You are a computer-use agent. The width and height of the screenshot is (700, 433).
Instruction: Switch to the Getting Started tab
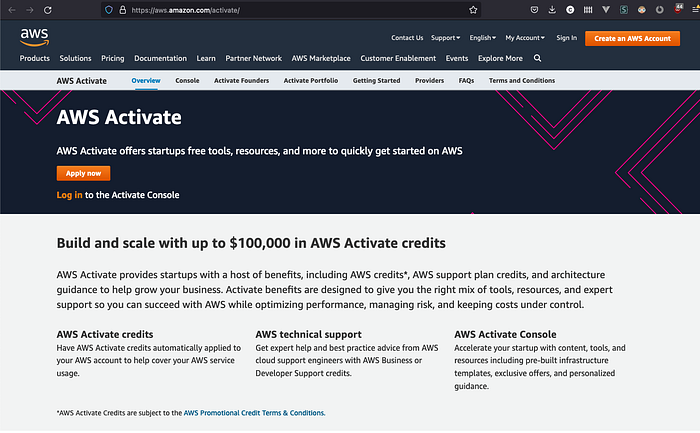pos(376,81)
